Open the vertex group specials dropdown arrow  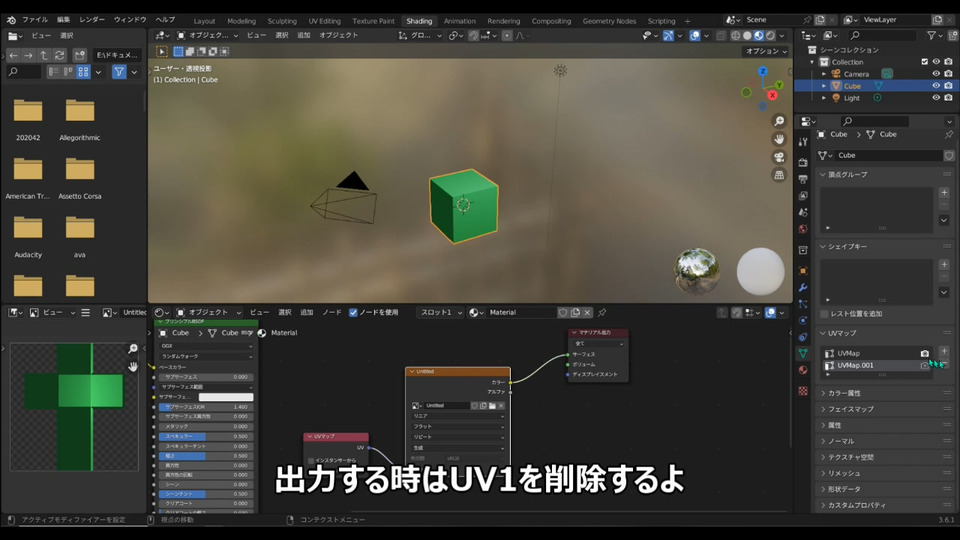944,220
